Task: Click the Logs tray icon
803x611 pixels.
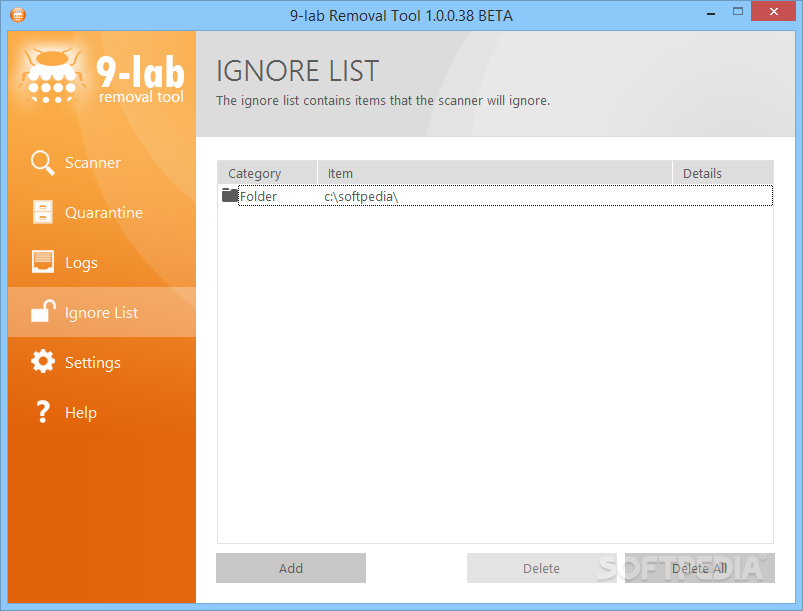Action: (x=43, y=262)
